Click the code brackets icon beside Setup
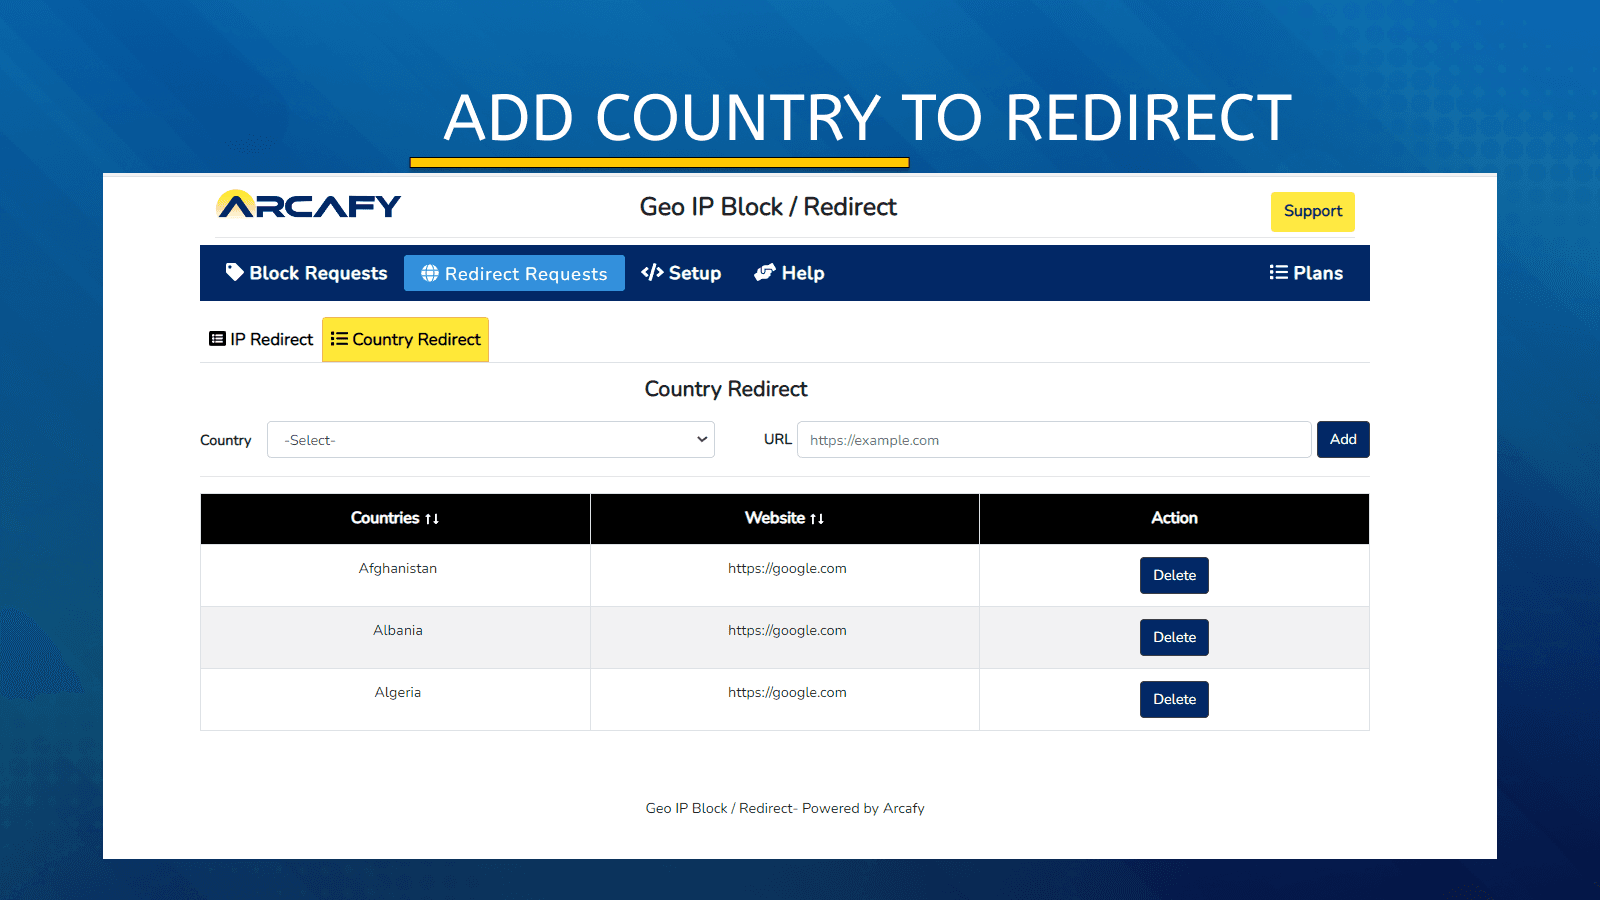Image resolution: width=1600 pixels, height=900 pixels. tap(652, 273)
